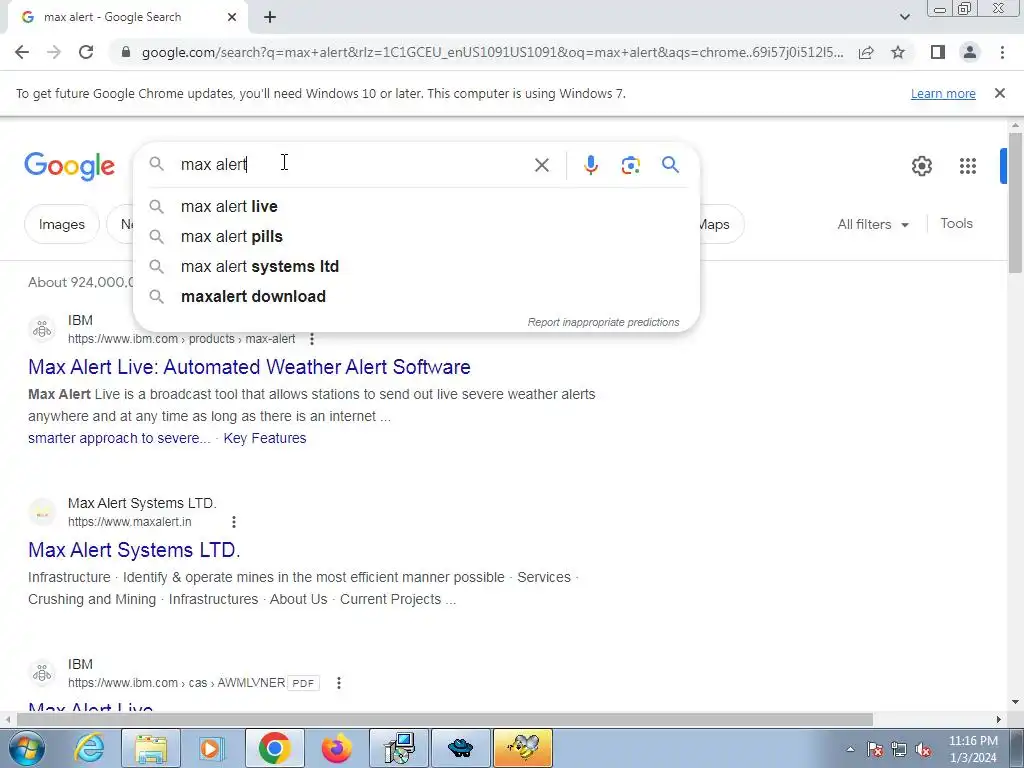1024x768 pixels.
Task: Close the max alert Google Search tab
Action: pos(232,18)
